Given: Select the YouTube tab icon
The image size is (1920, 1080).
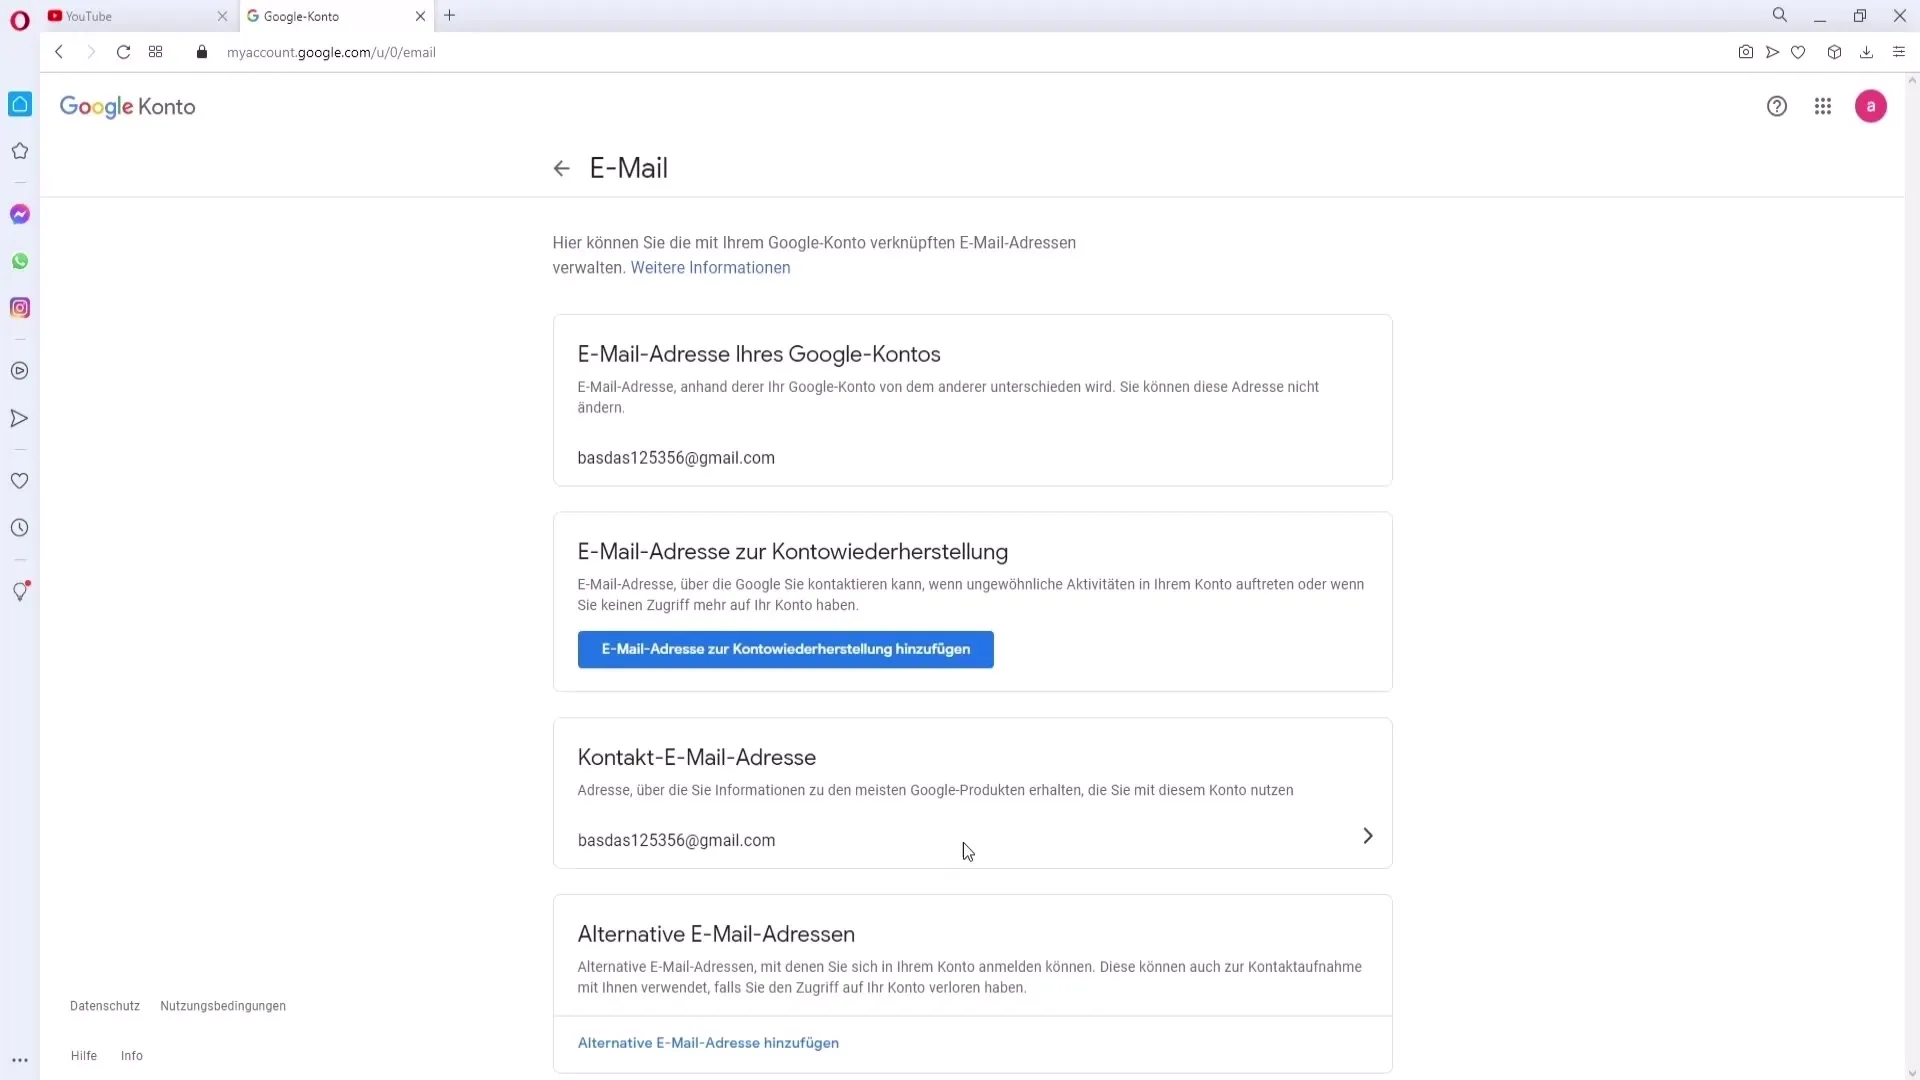Looking at the screenshot, I should [x=54, y=16].
